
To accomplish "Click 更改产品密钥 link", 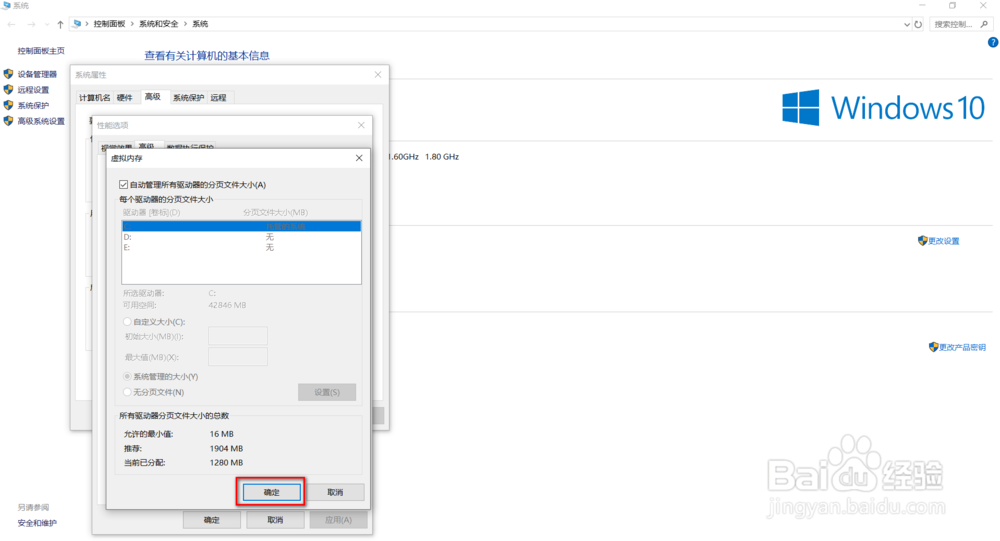I will (x=962, y=347).
